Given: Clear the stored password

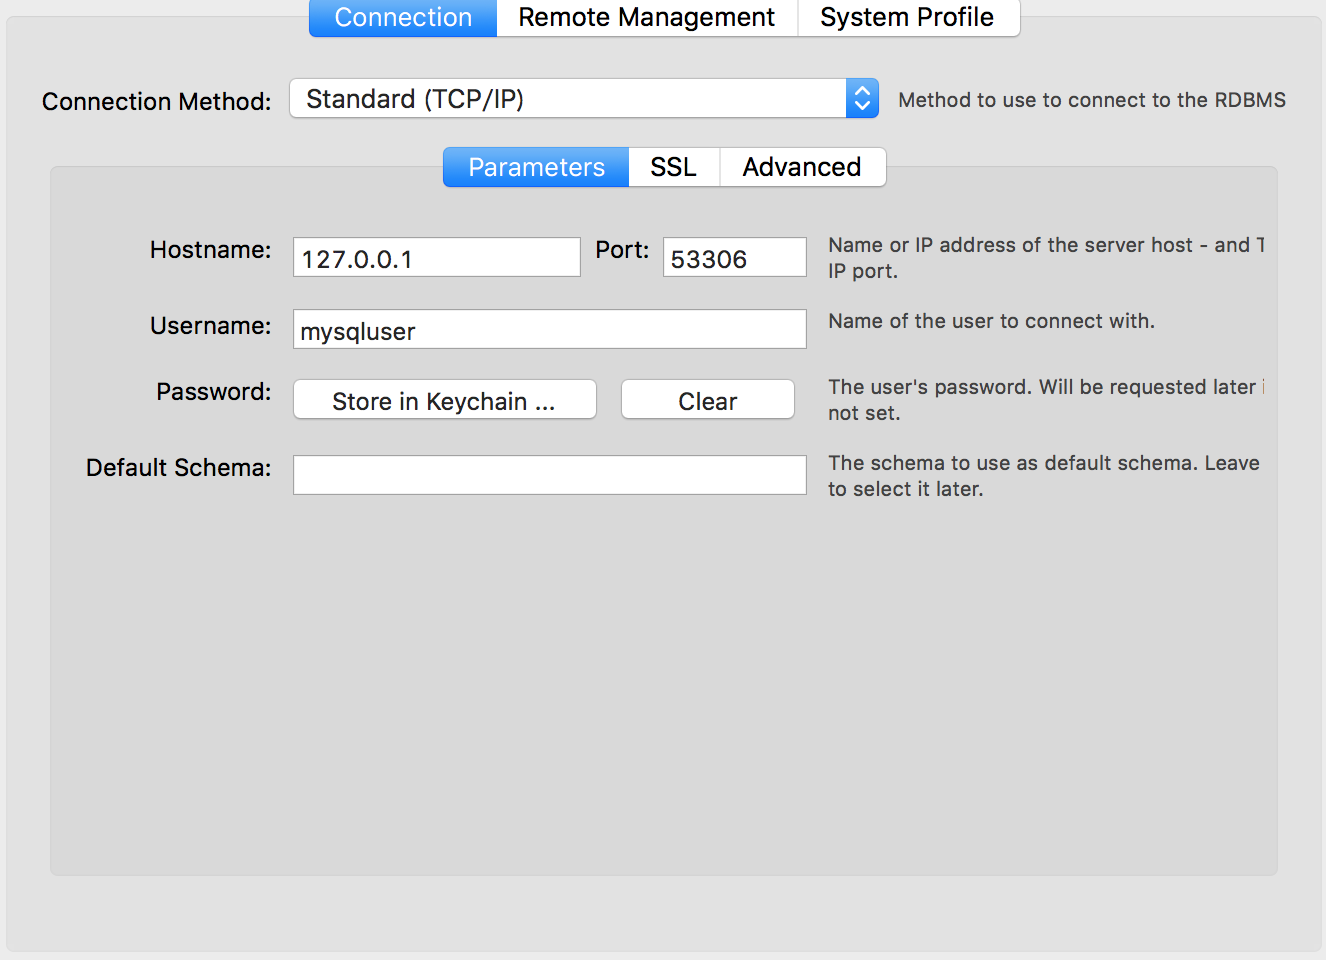Looking at the screenshot, I should coord(707,399).
